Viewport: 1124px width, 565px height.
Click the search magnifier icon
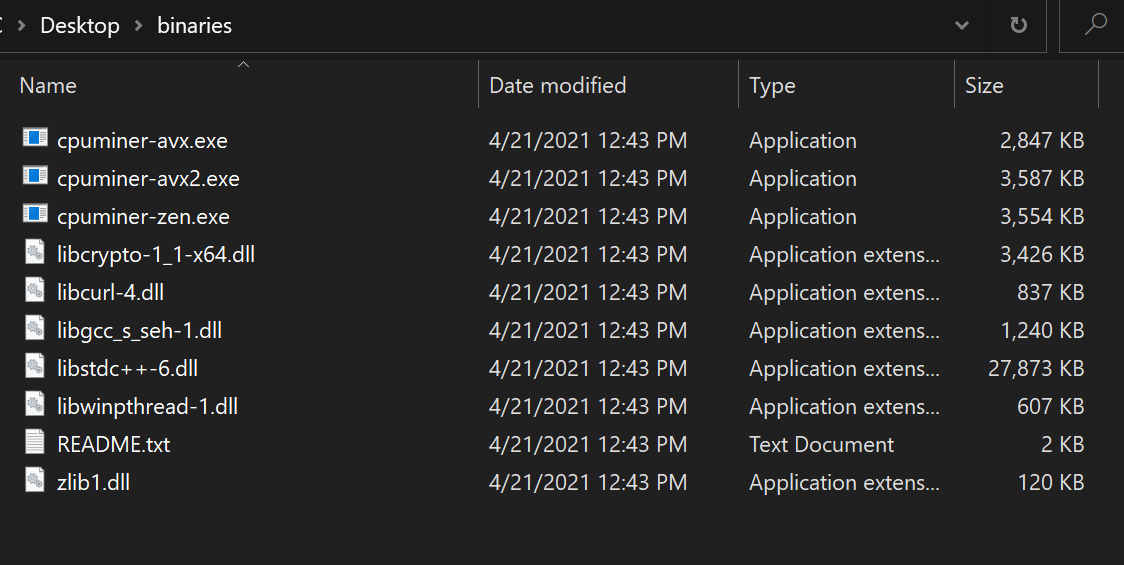coord(1096,26)
